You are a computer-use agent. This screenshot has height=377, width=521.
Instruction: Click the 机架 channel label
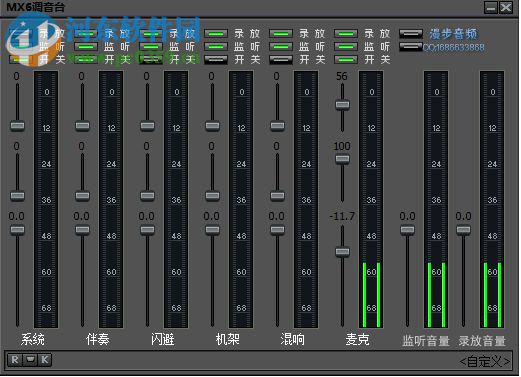pos(228,340)
